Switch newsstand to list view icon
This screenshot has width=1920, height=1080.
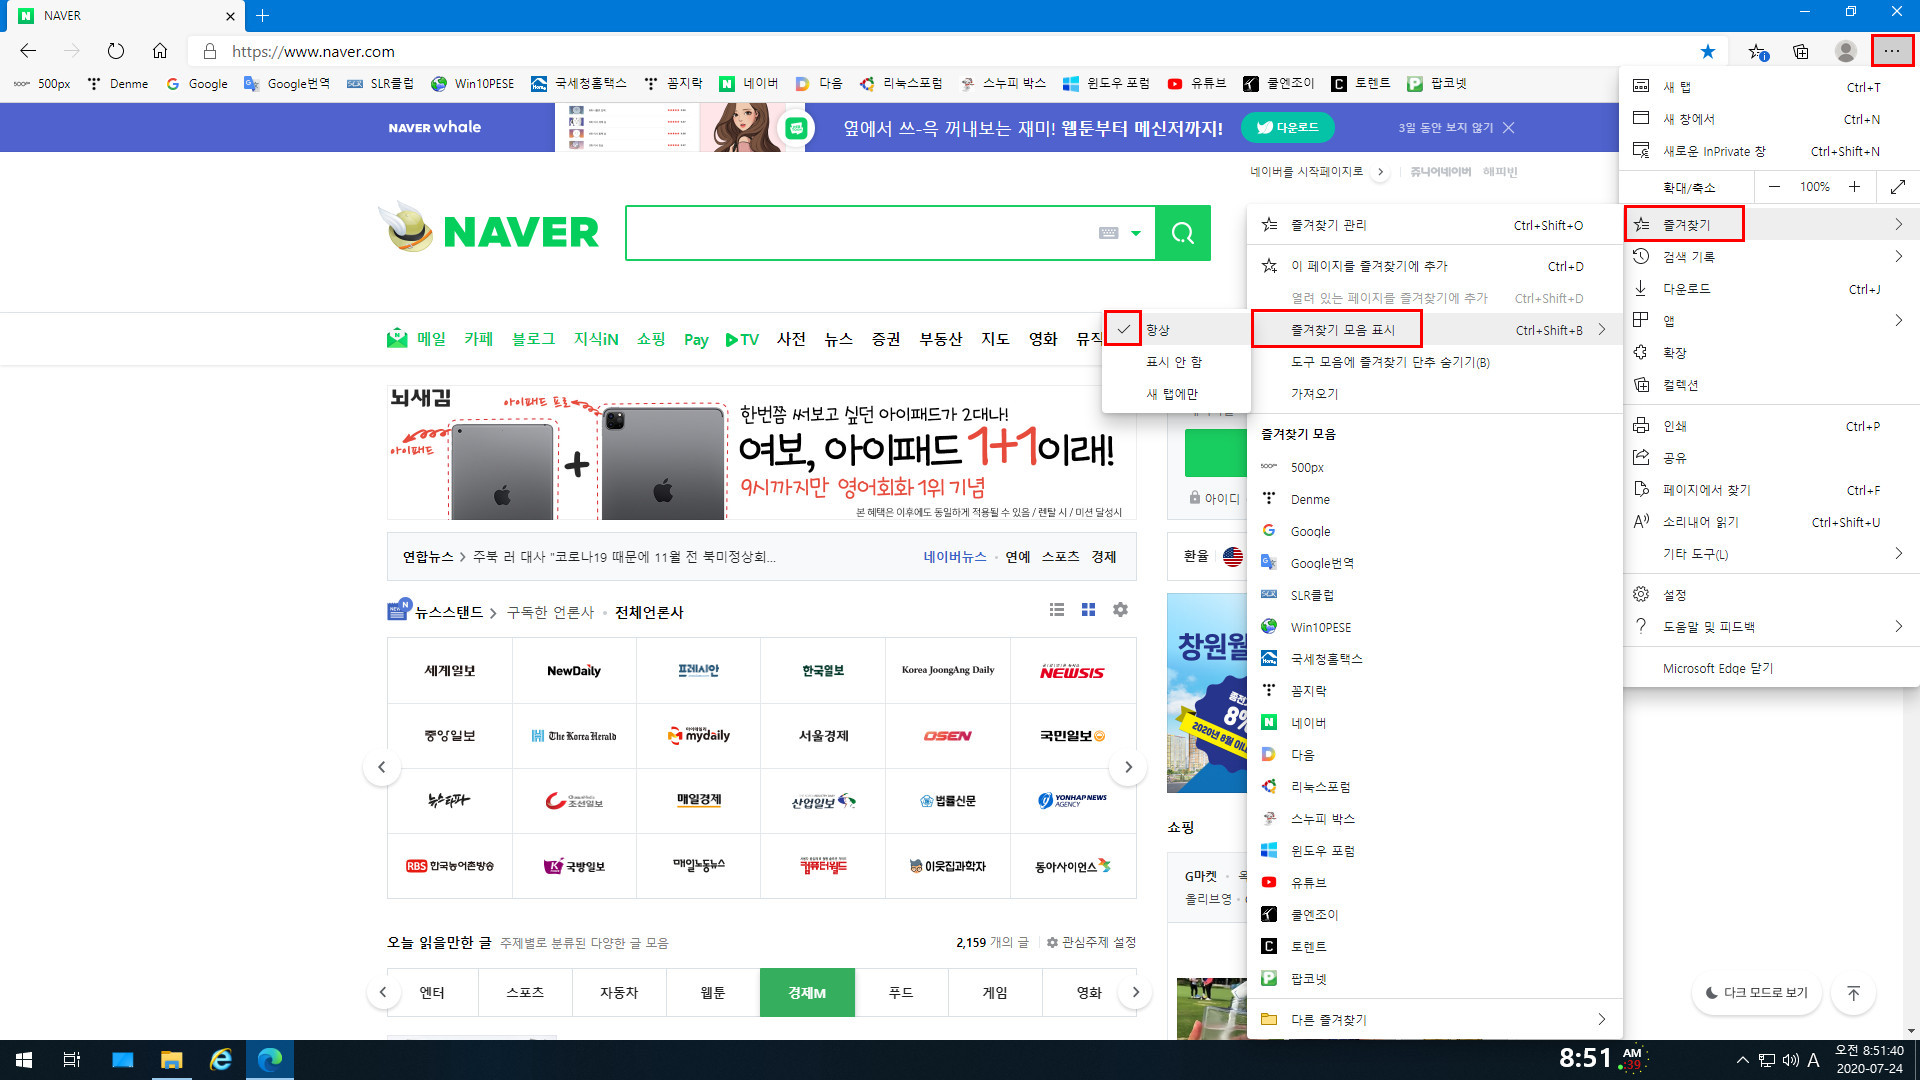(1056, 609)
